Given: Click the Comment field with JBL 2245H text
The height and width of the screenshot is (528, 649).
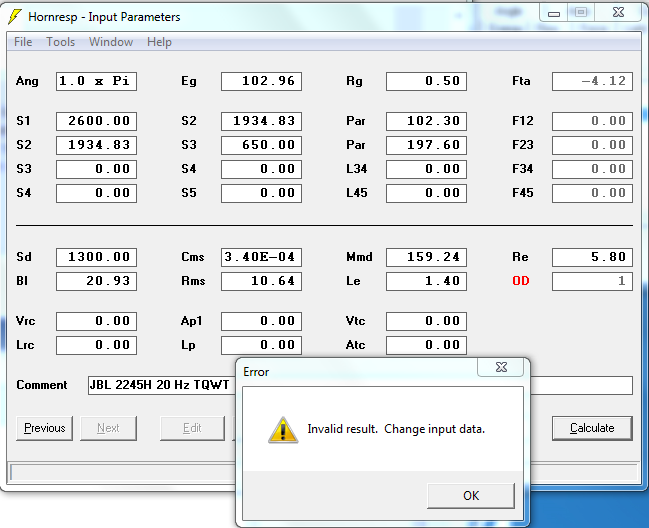Looking at the screenshot, I should (360, 385).
